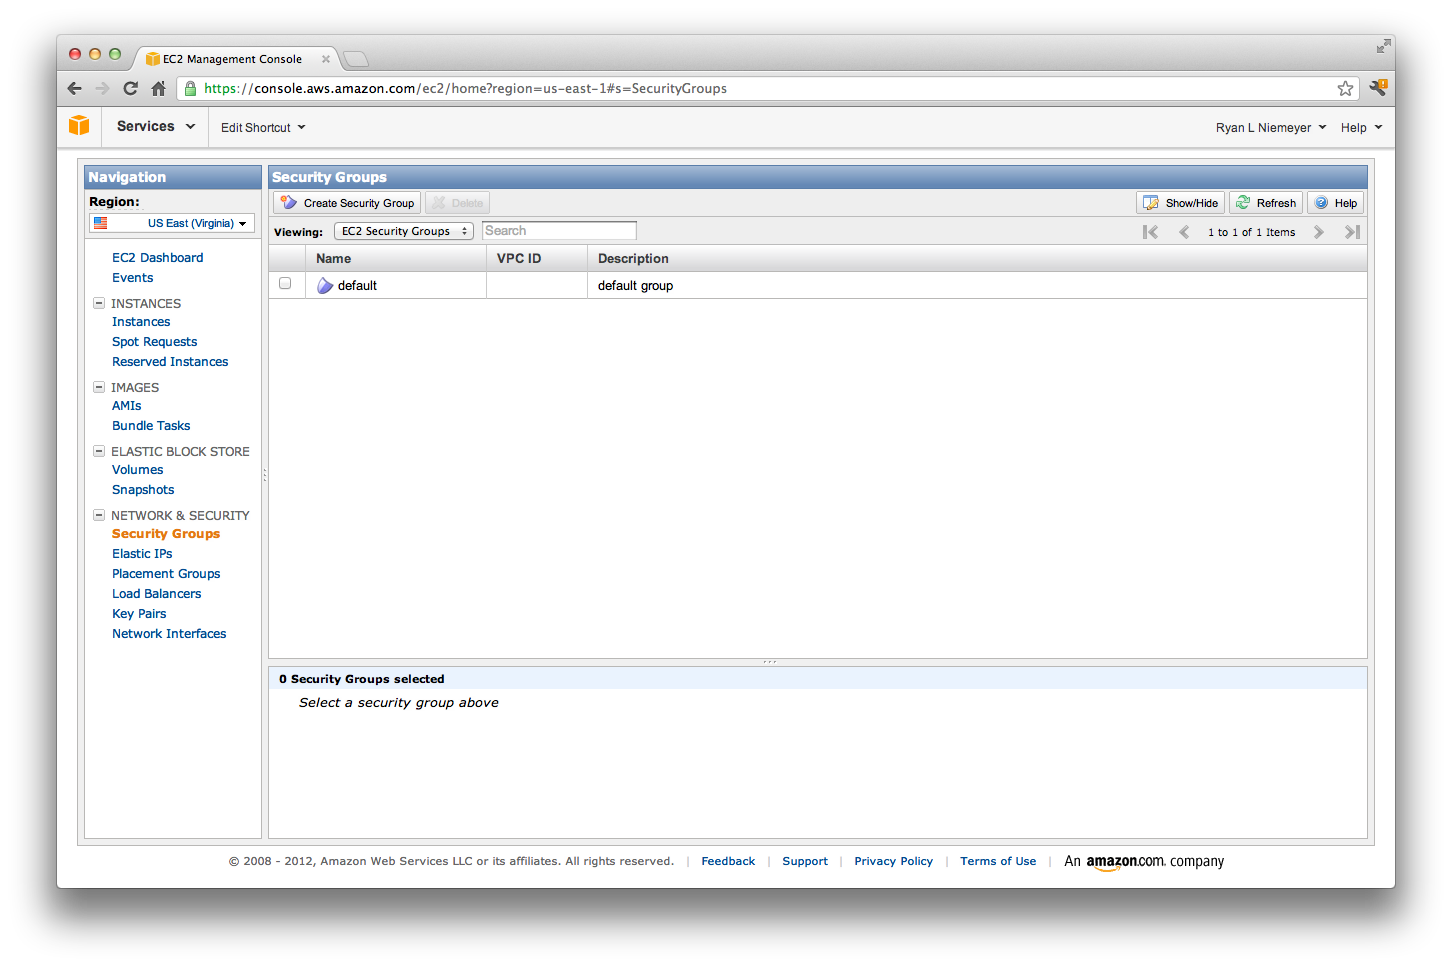Click into the Search field
Image resolution: width=1452 pixels, height=967 pixels.
[558, 231]
